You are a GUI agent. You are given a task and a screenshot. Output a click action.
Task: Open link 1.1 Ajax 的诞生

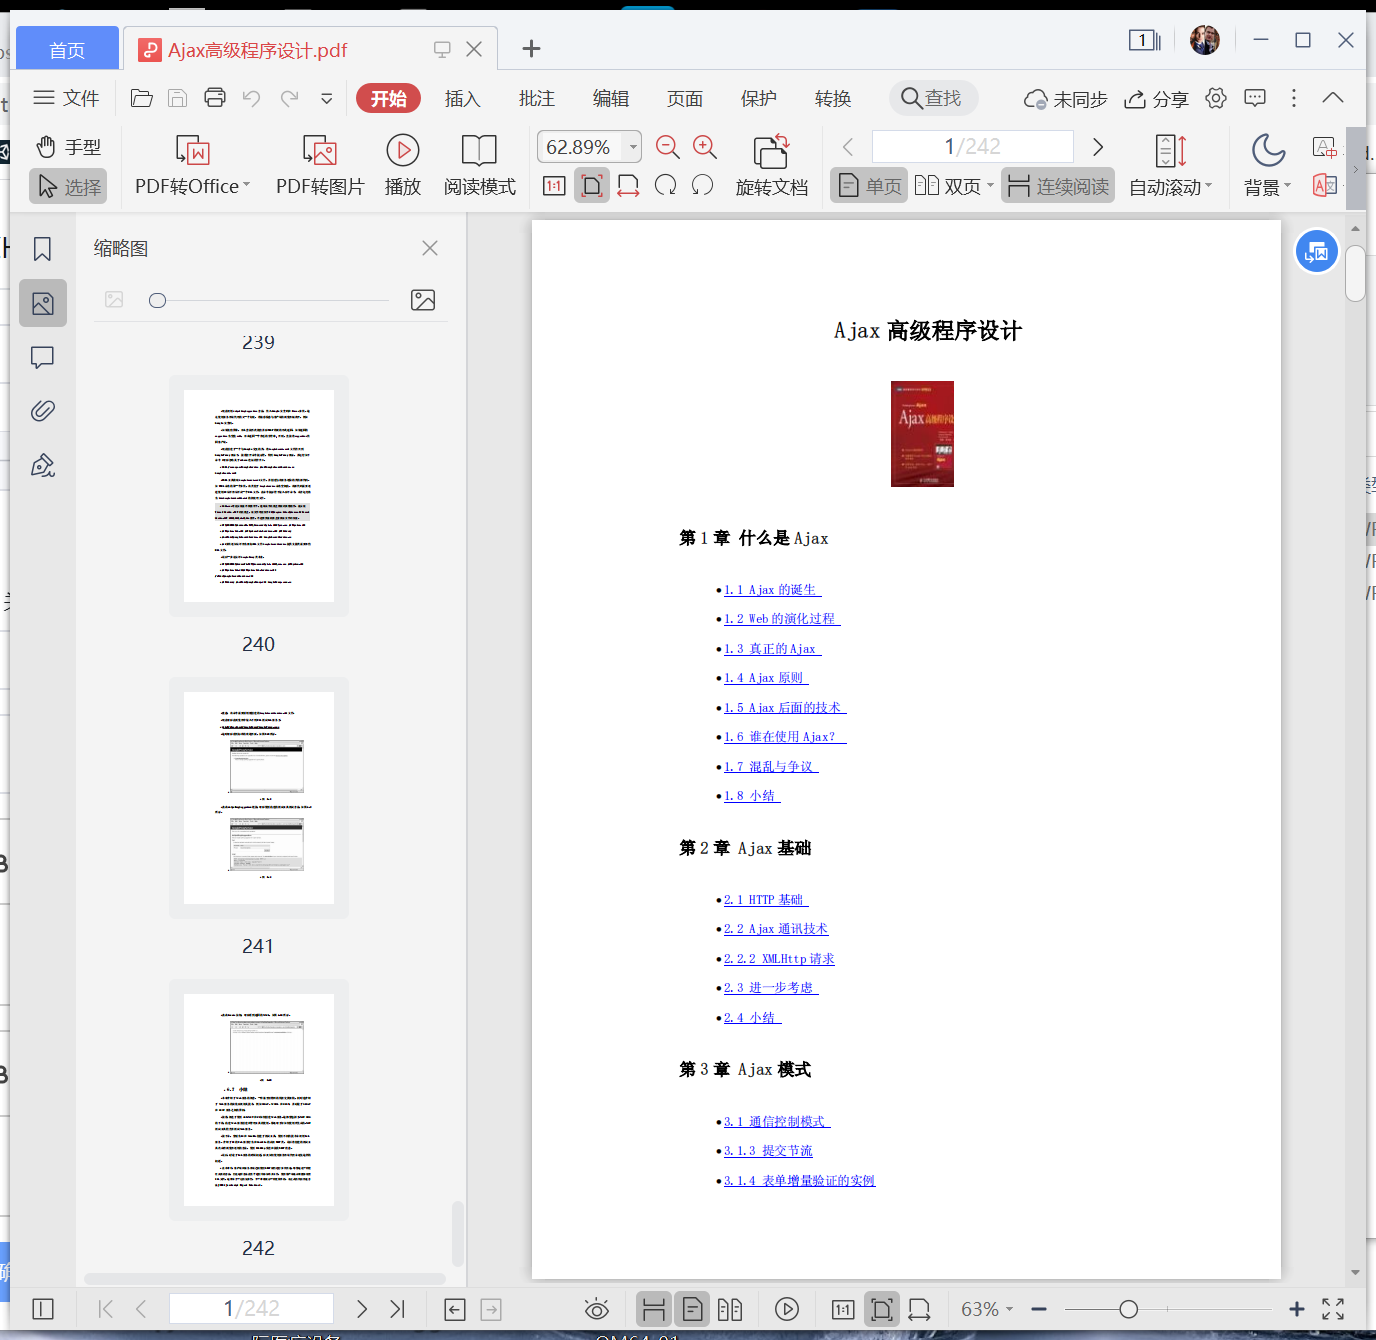[x=770, y=590]
